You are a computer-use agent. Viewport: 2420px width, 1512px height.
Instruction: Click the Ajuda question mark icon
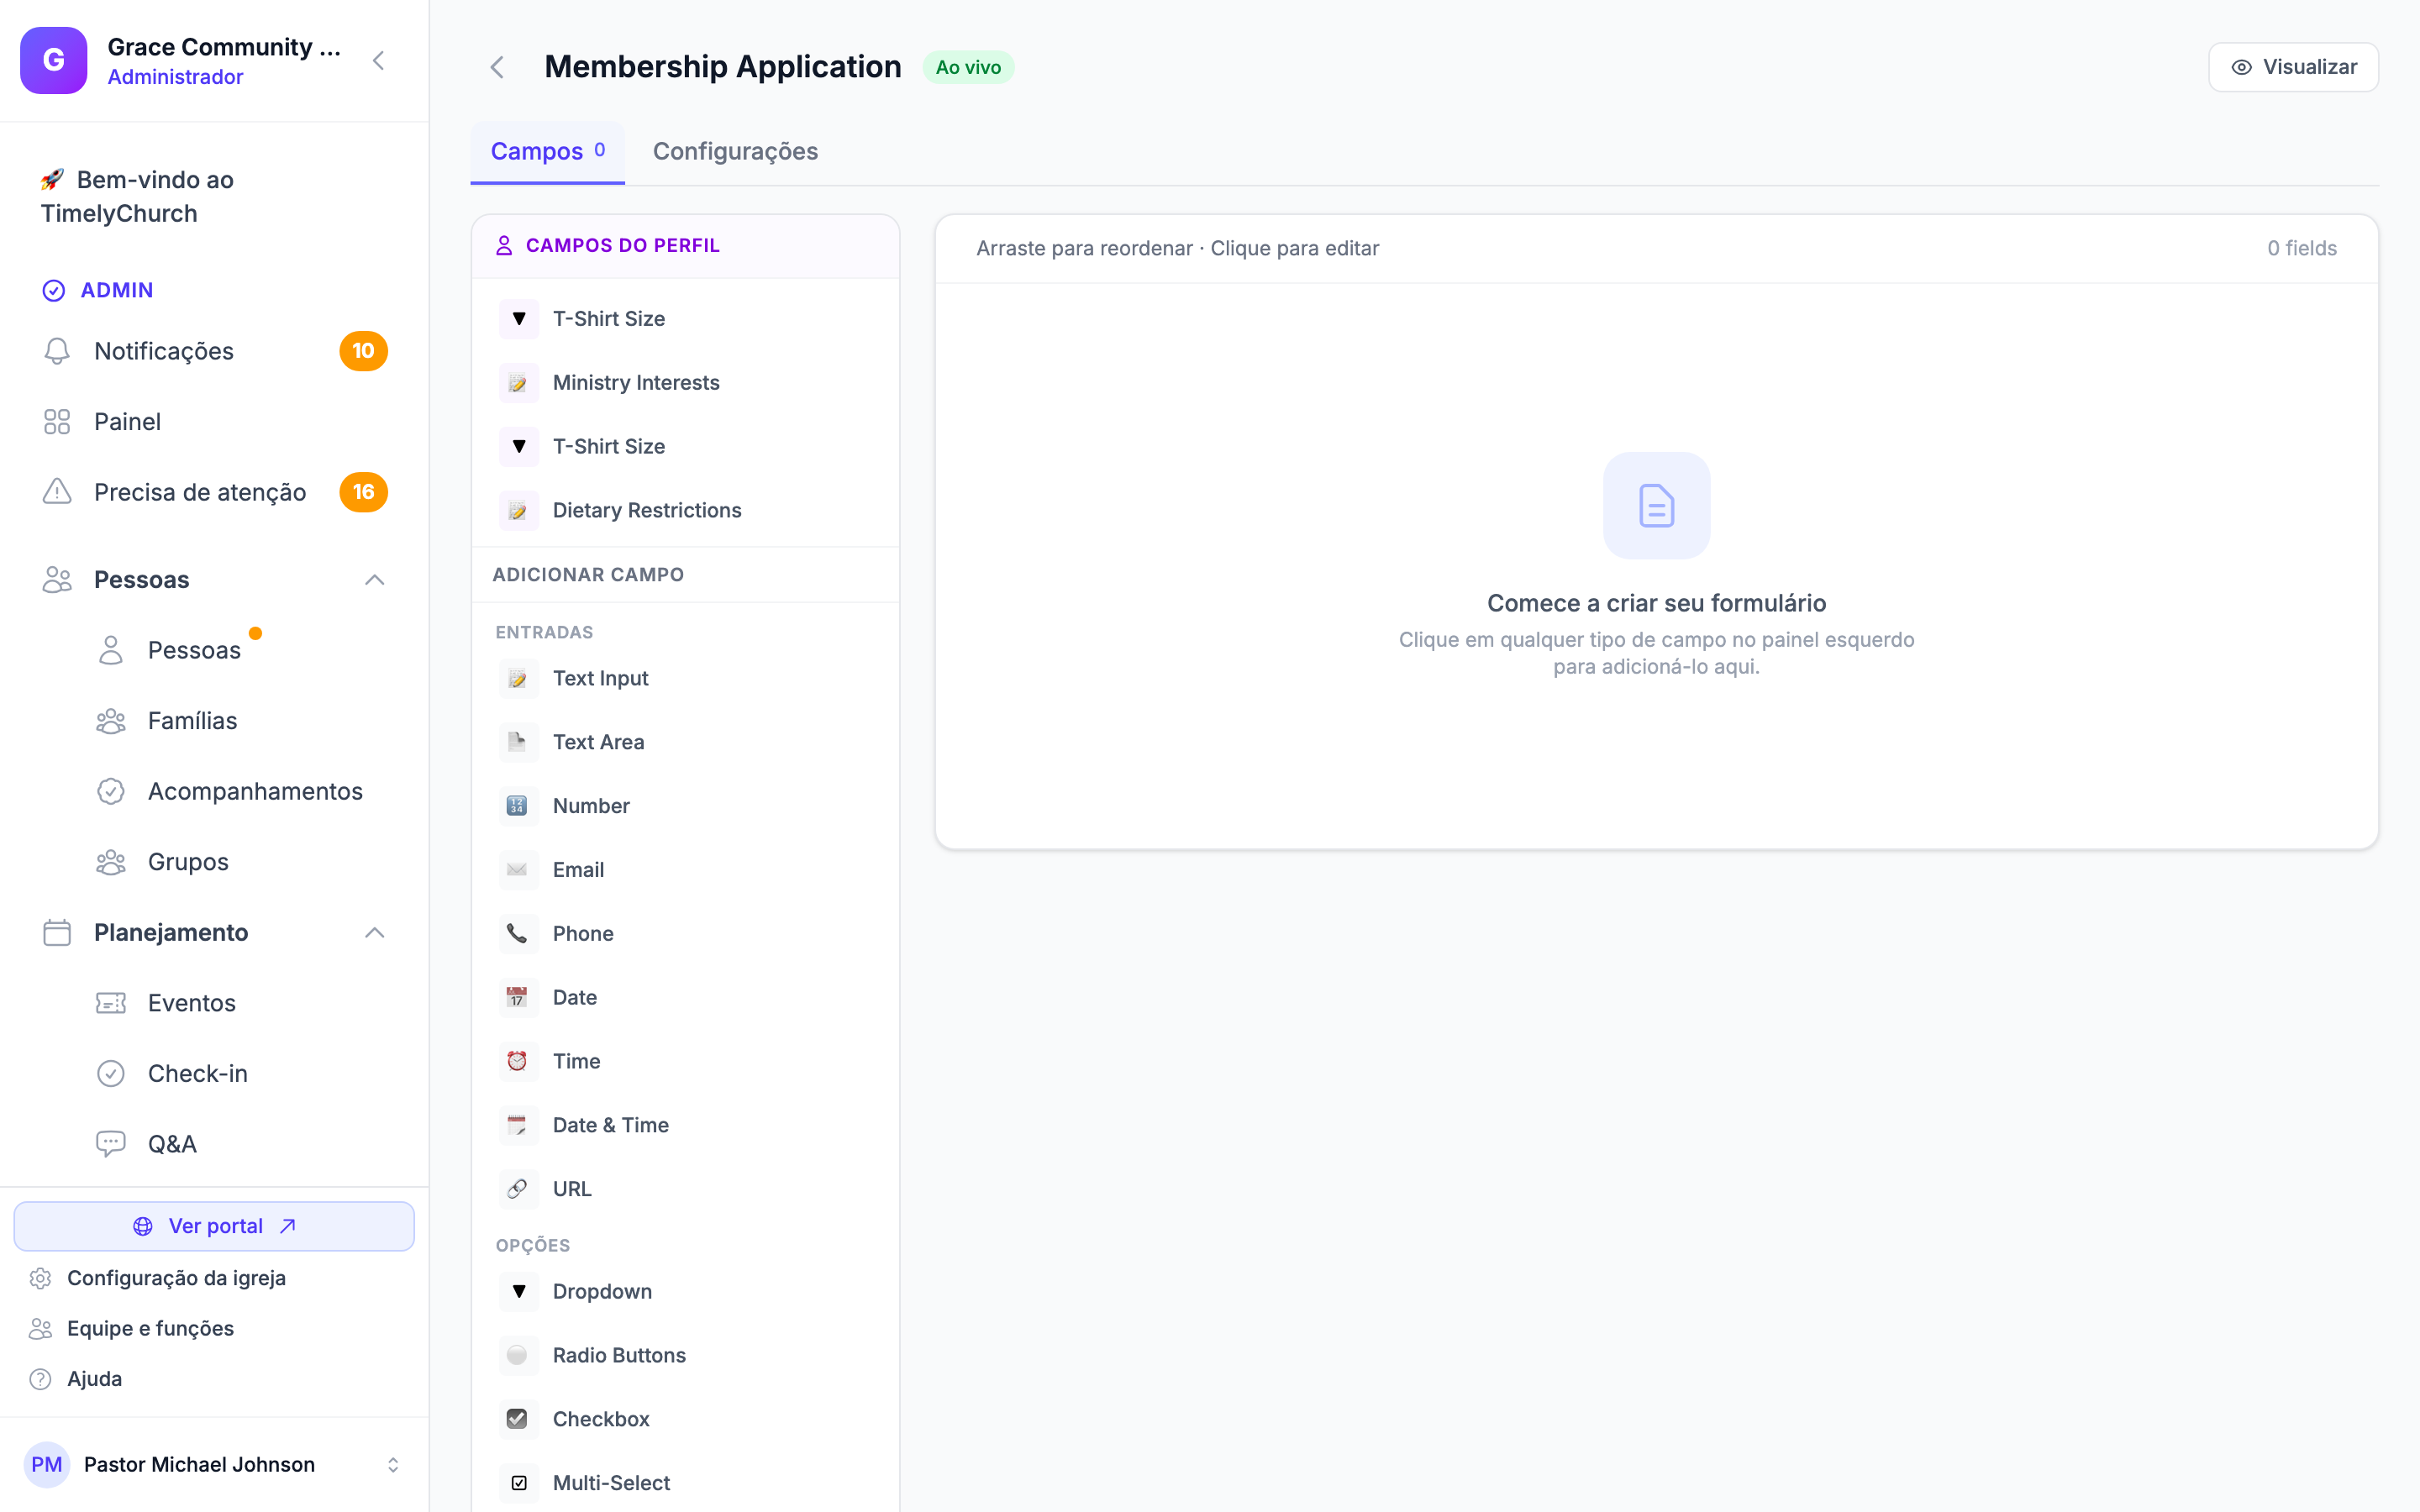pyautogui.click(x=40, y=1379)
